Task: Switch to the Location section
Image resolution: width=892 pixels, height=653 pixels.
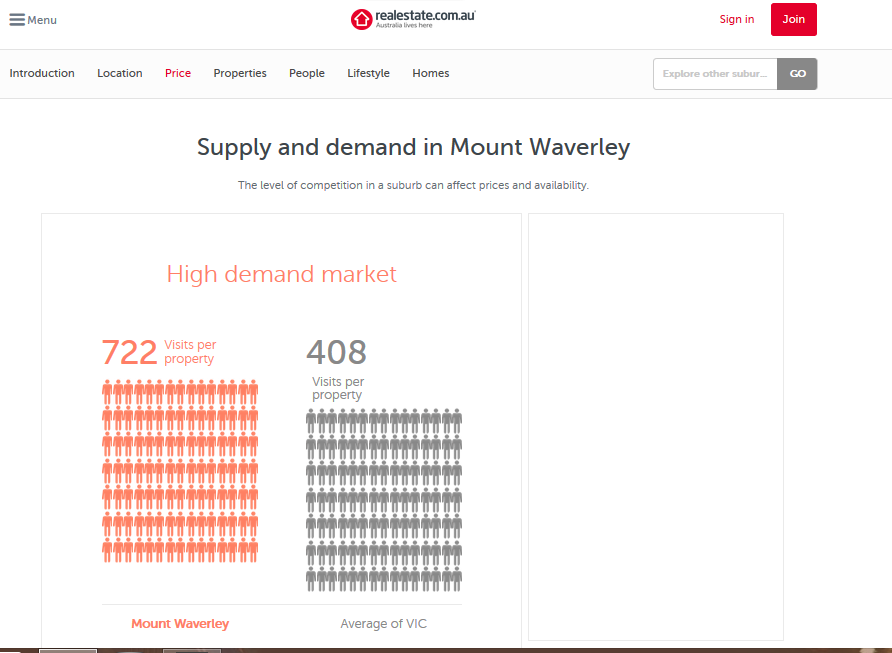Action: point(119,73)
